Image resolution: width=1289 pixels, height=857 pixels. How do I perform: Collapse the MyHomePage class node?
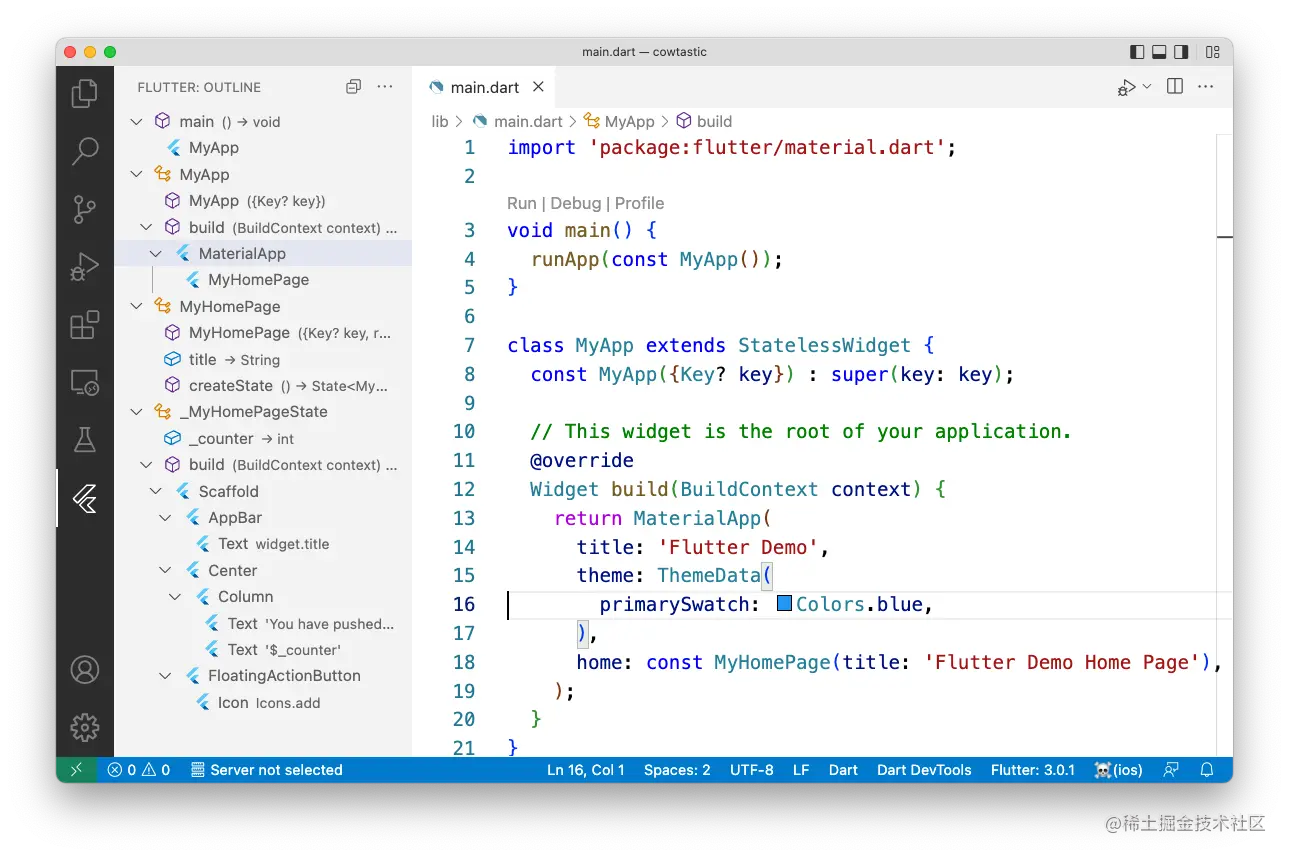point(137,306)
